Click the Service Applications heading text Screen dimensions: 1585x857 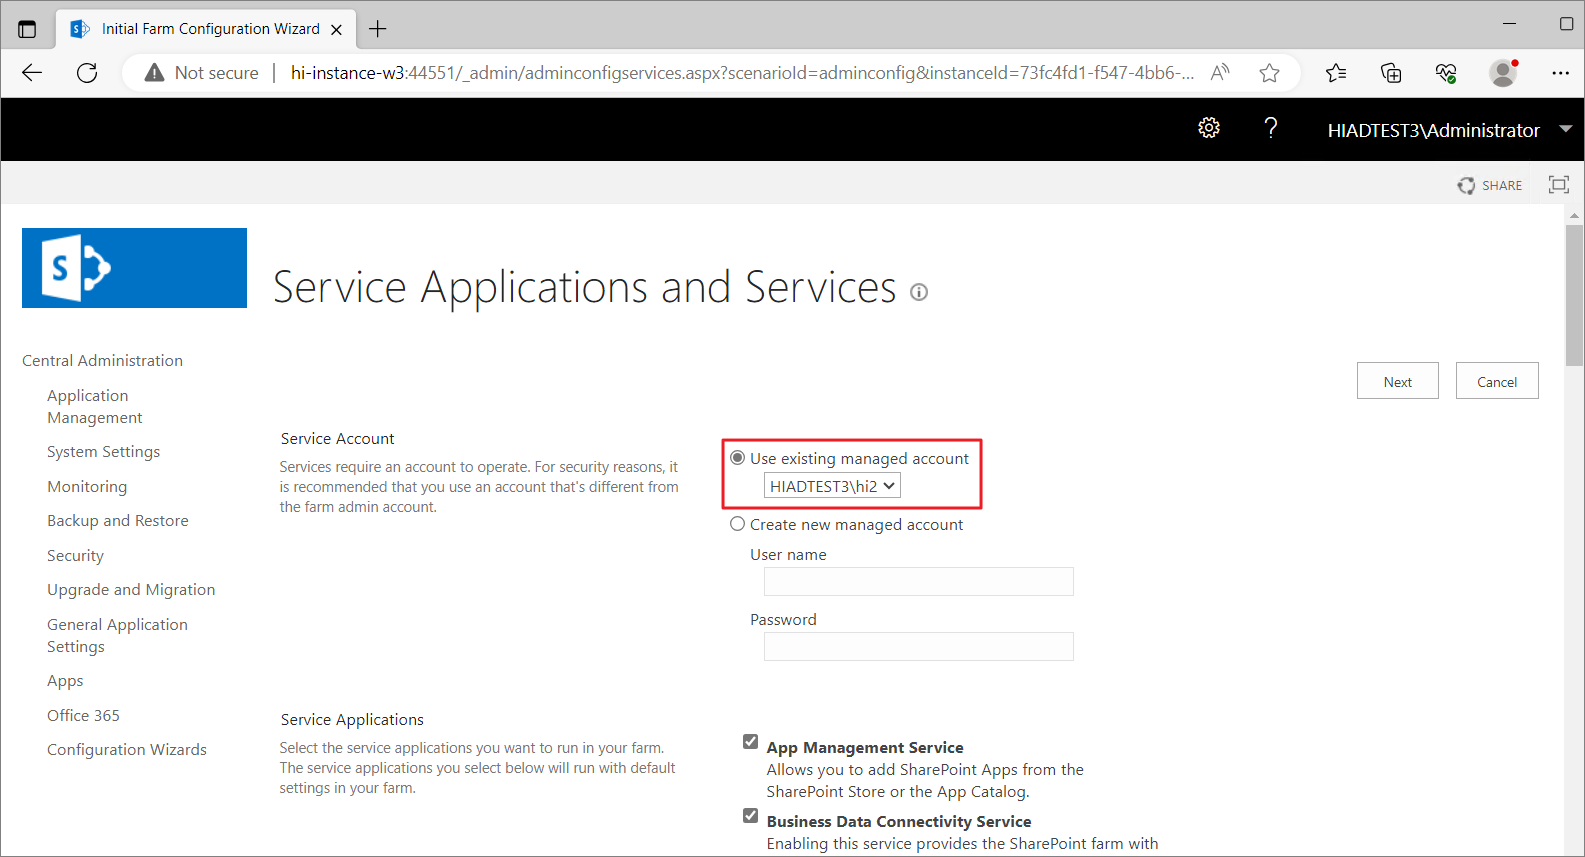click(352, 719)
